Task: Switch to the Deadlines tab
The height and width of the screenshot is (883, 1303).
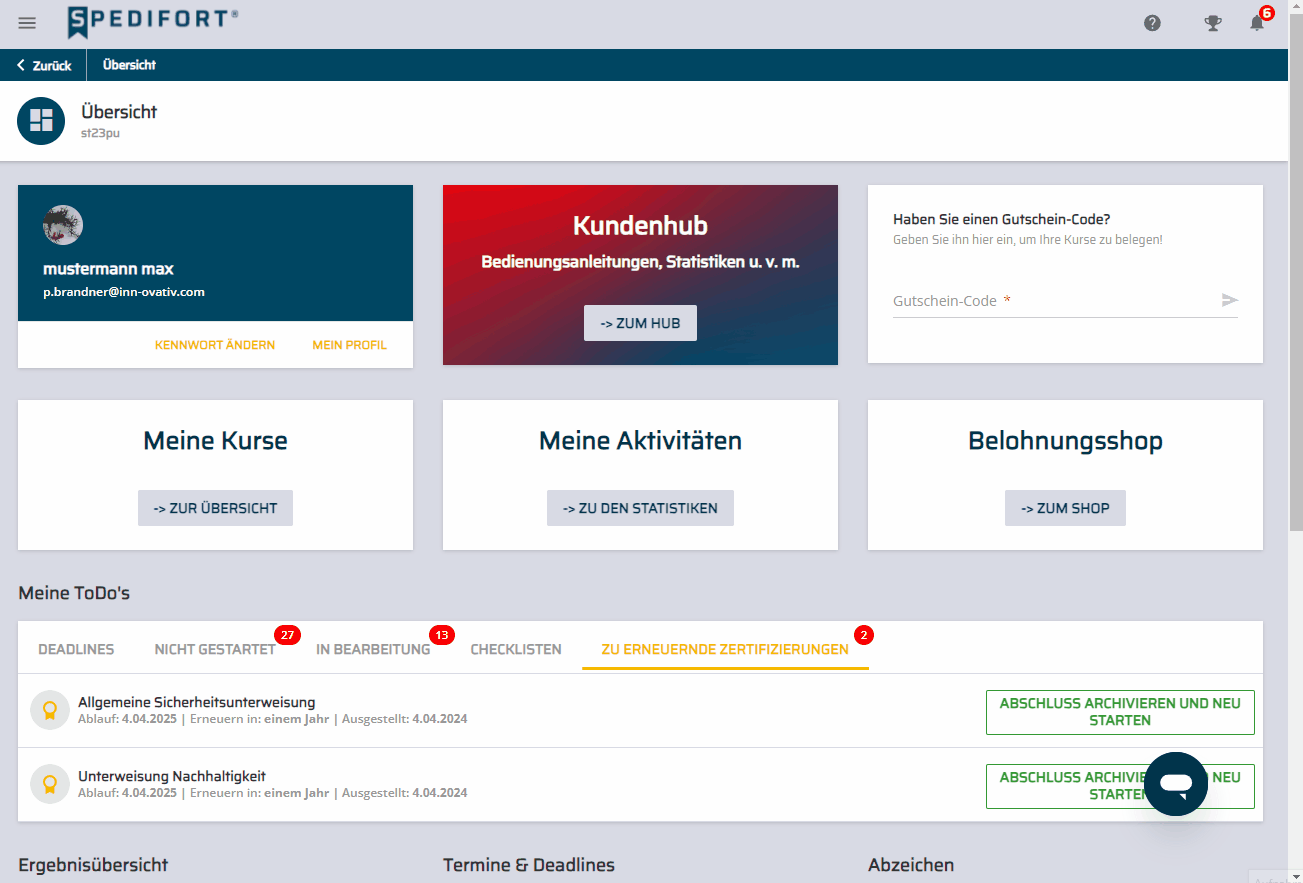Action: (76, 649)
